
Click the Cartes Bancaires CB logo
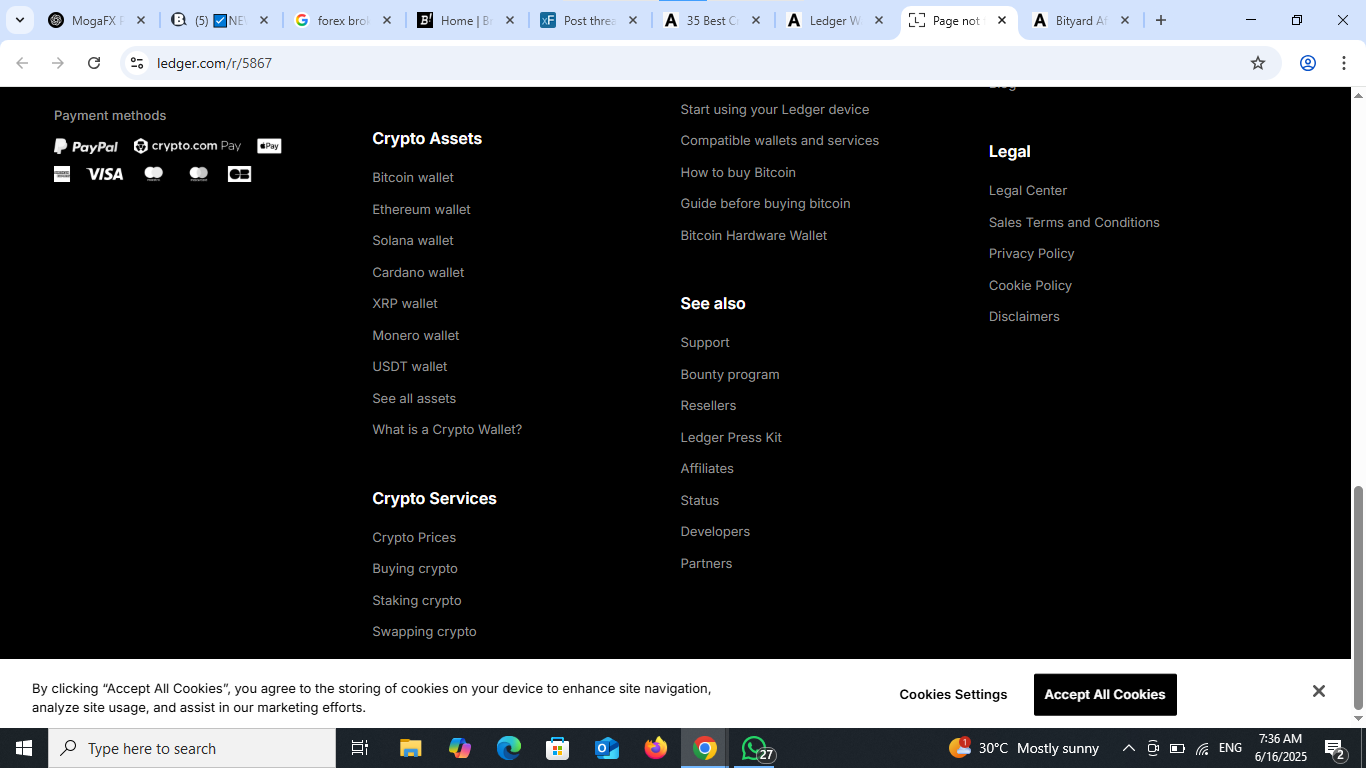pos(239,174)
